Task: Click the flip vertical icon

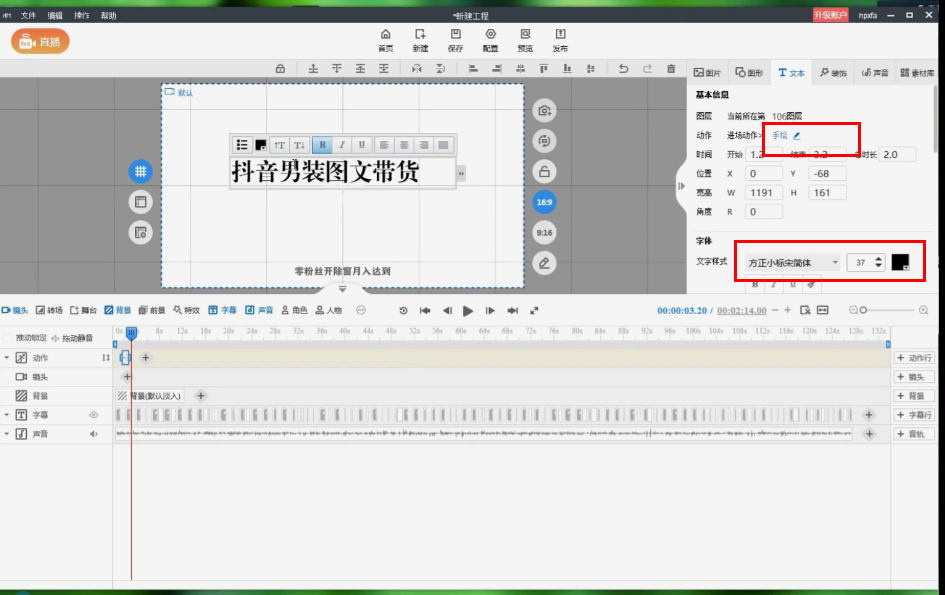Action: (x=441, y=69)
